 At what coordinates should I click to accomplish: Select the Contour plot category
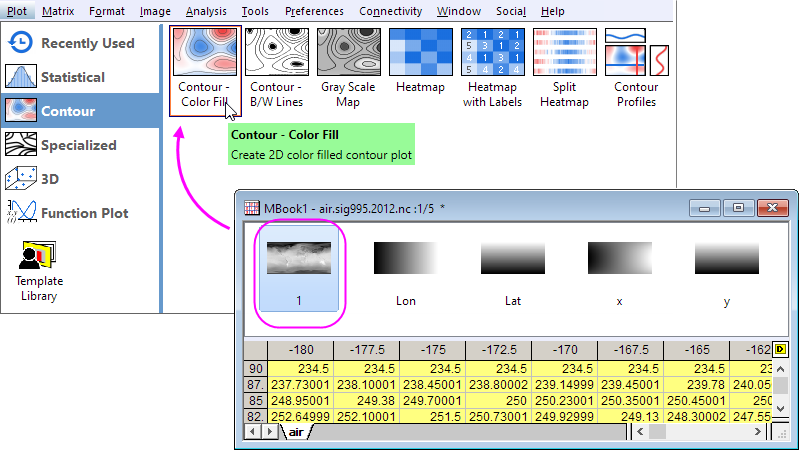pos(82,111)
